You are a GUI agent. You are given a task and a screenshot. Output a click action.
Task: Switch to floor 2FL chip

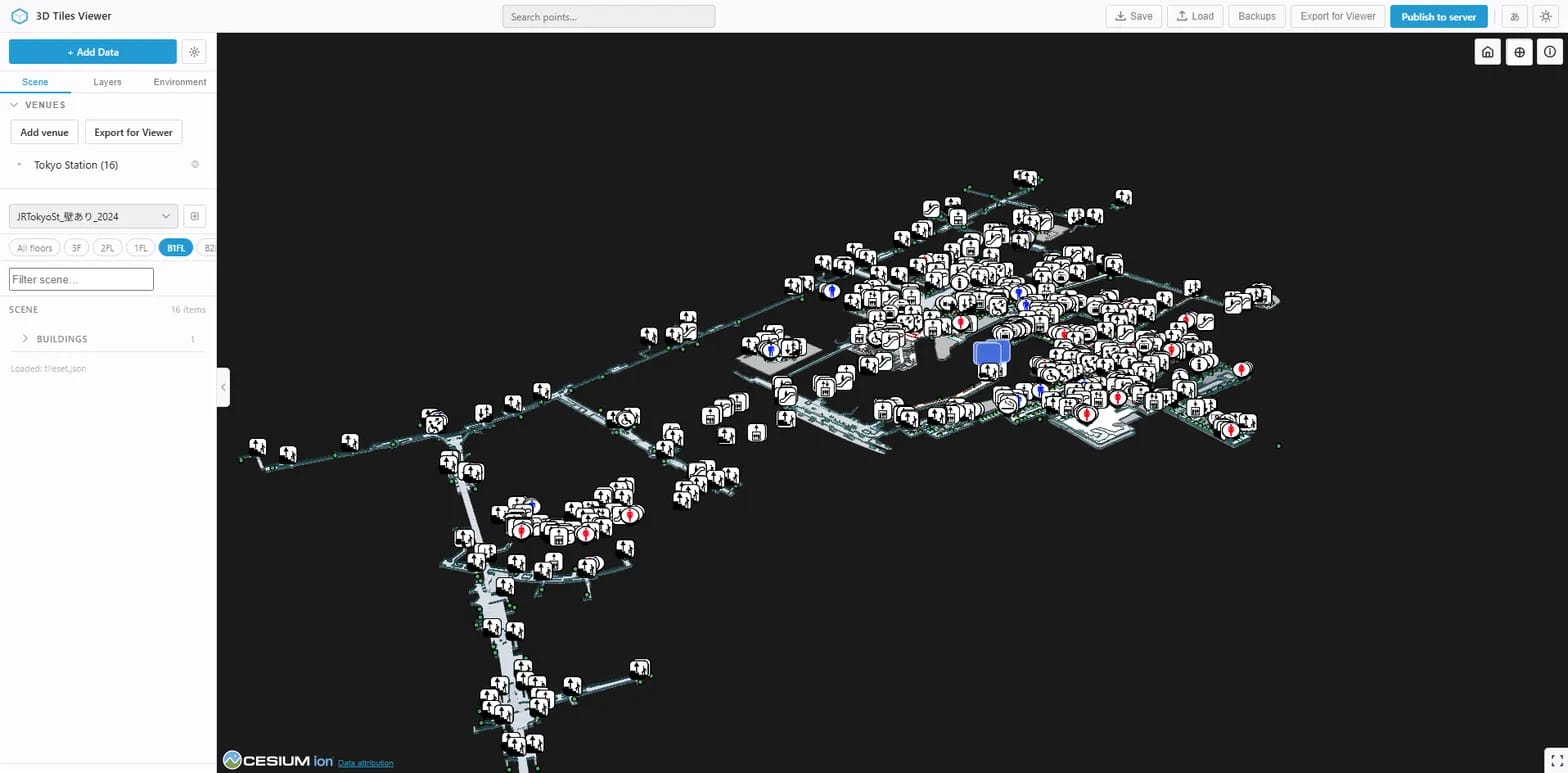tap(107, 248)
